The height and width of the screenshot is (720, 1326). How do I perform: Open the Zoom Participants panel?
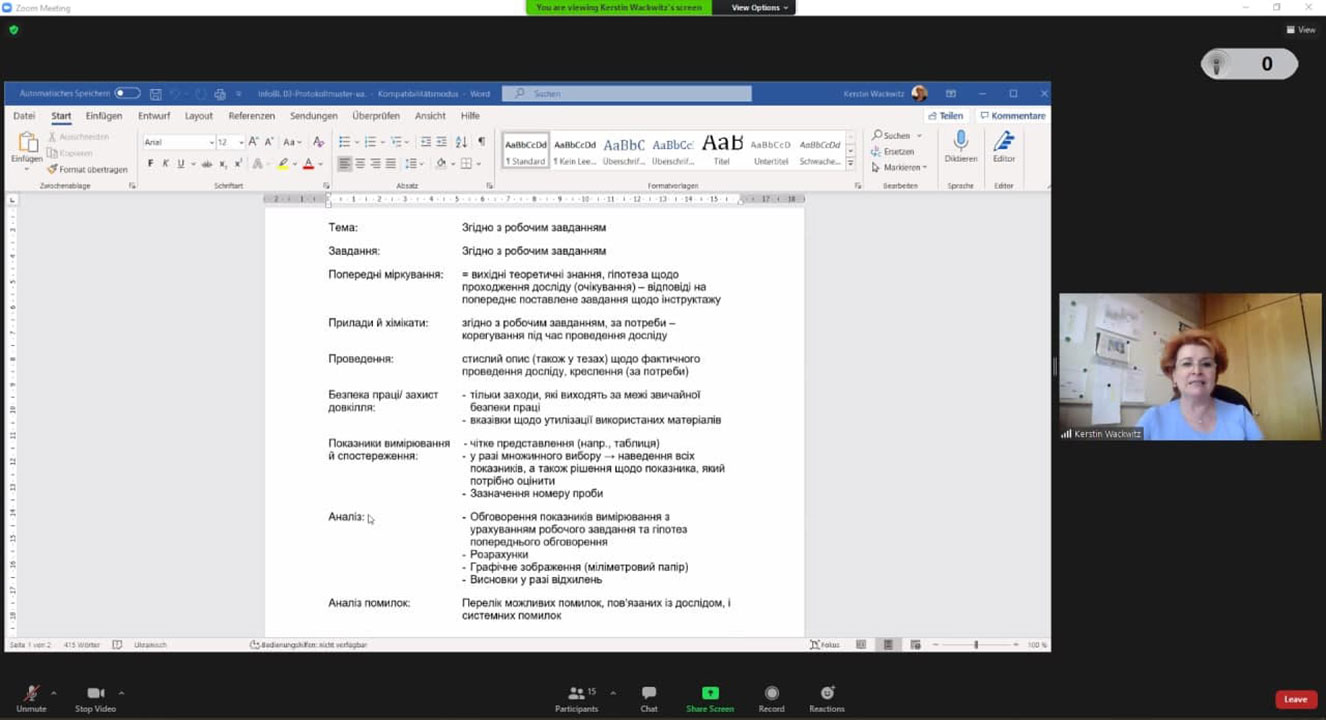[576, 697]
